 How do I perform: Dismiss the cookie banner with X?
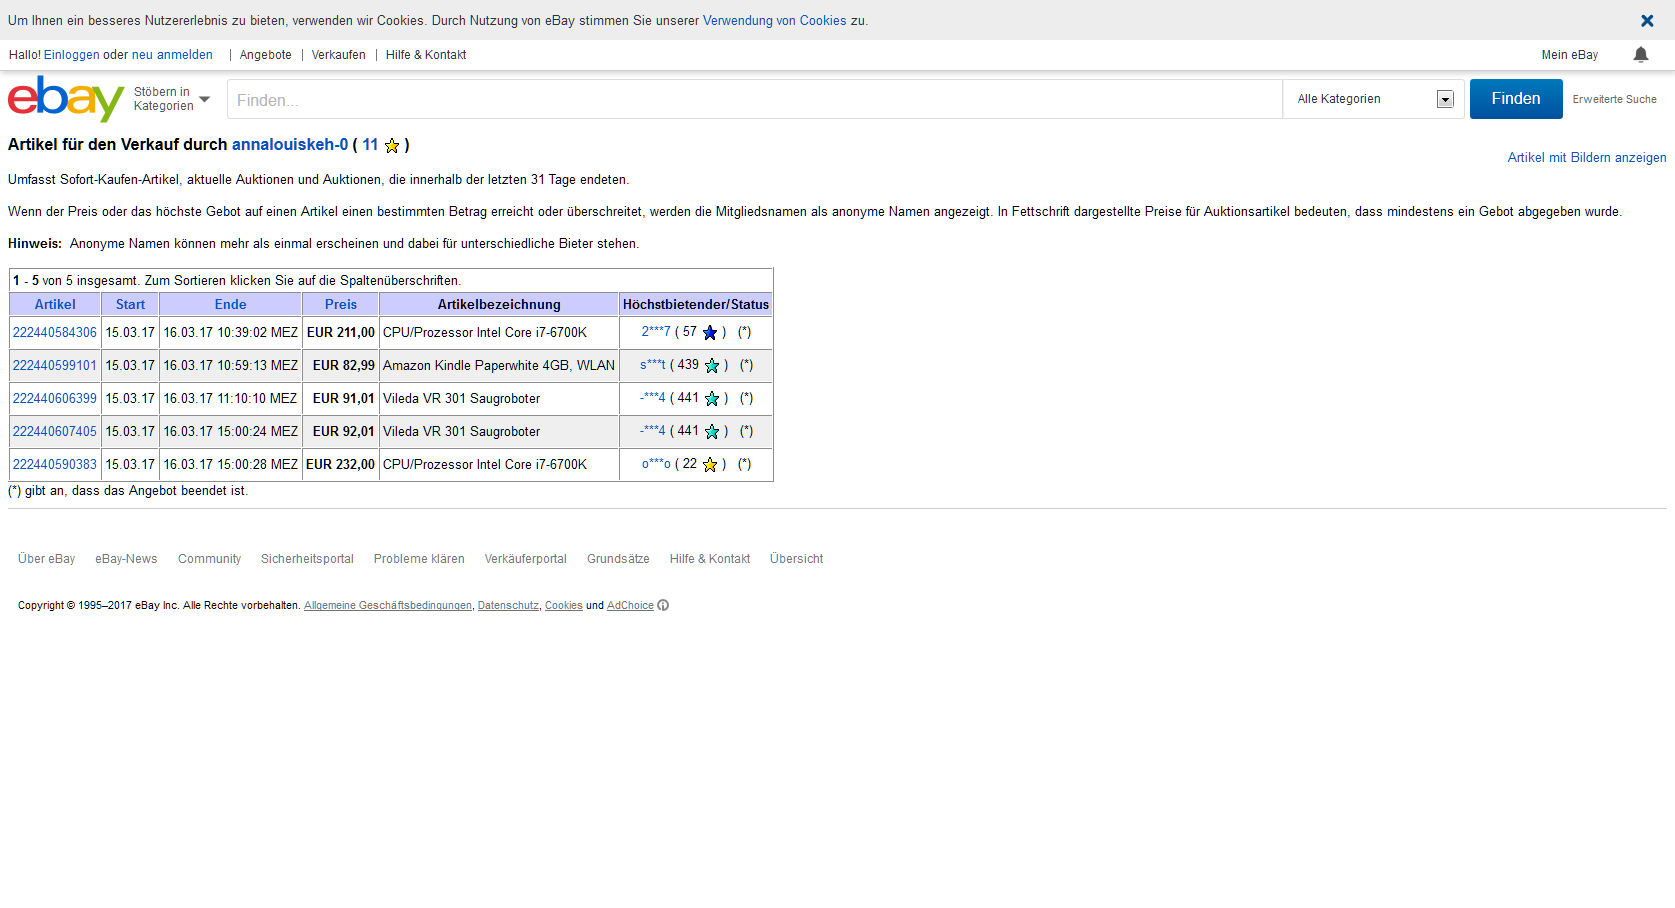coord(1647,20)
